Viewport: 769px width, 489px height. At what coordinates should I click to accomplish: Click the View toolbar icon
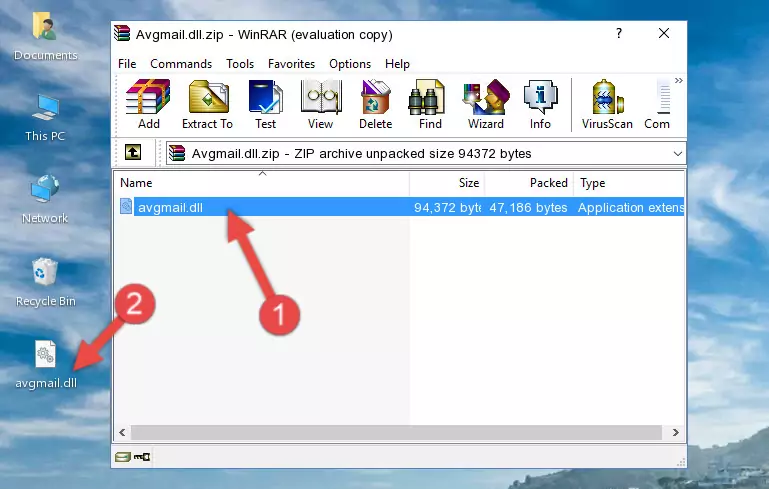pos(321,104)
